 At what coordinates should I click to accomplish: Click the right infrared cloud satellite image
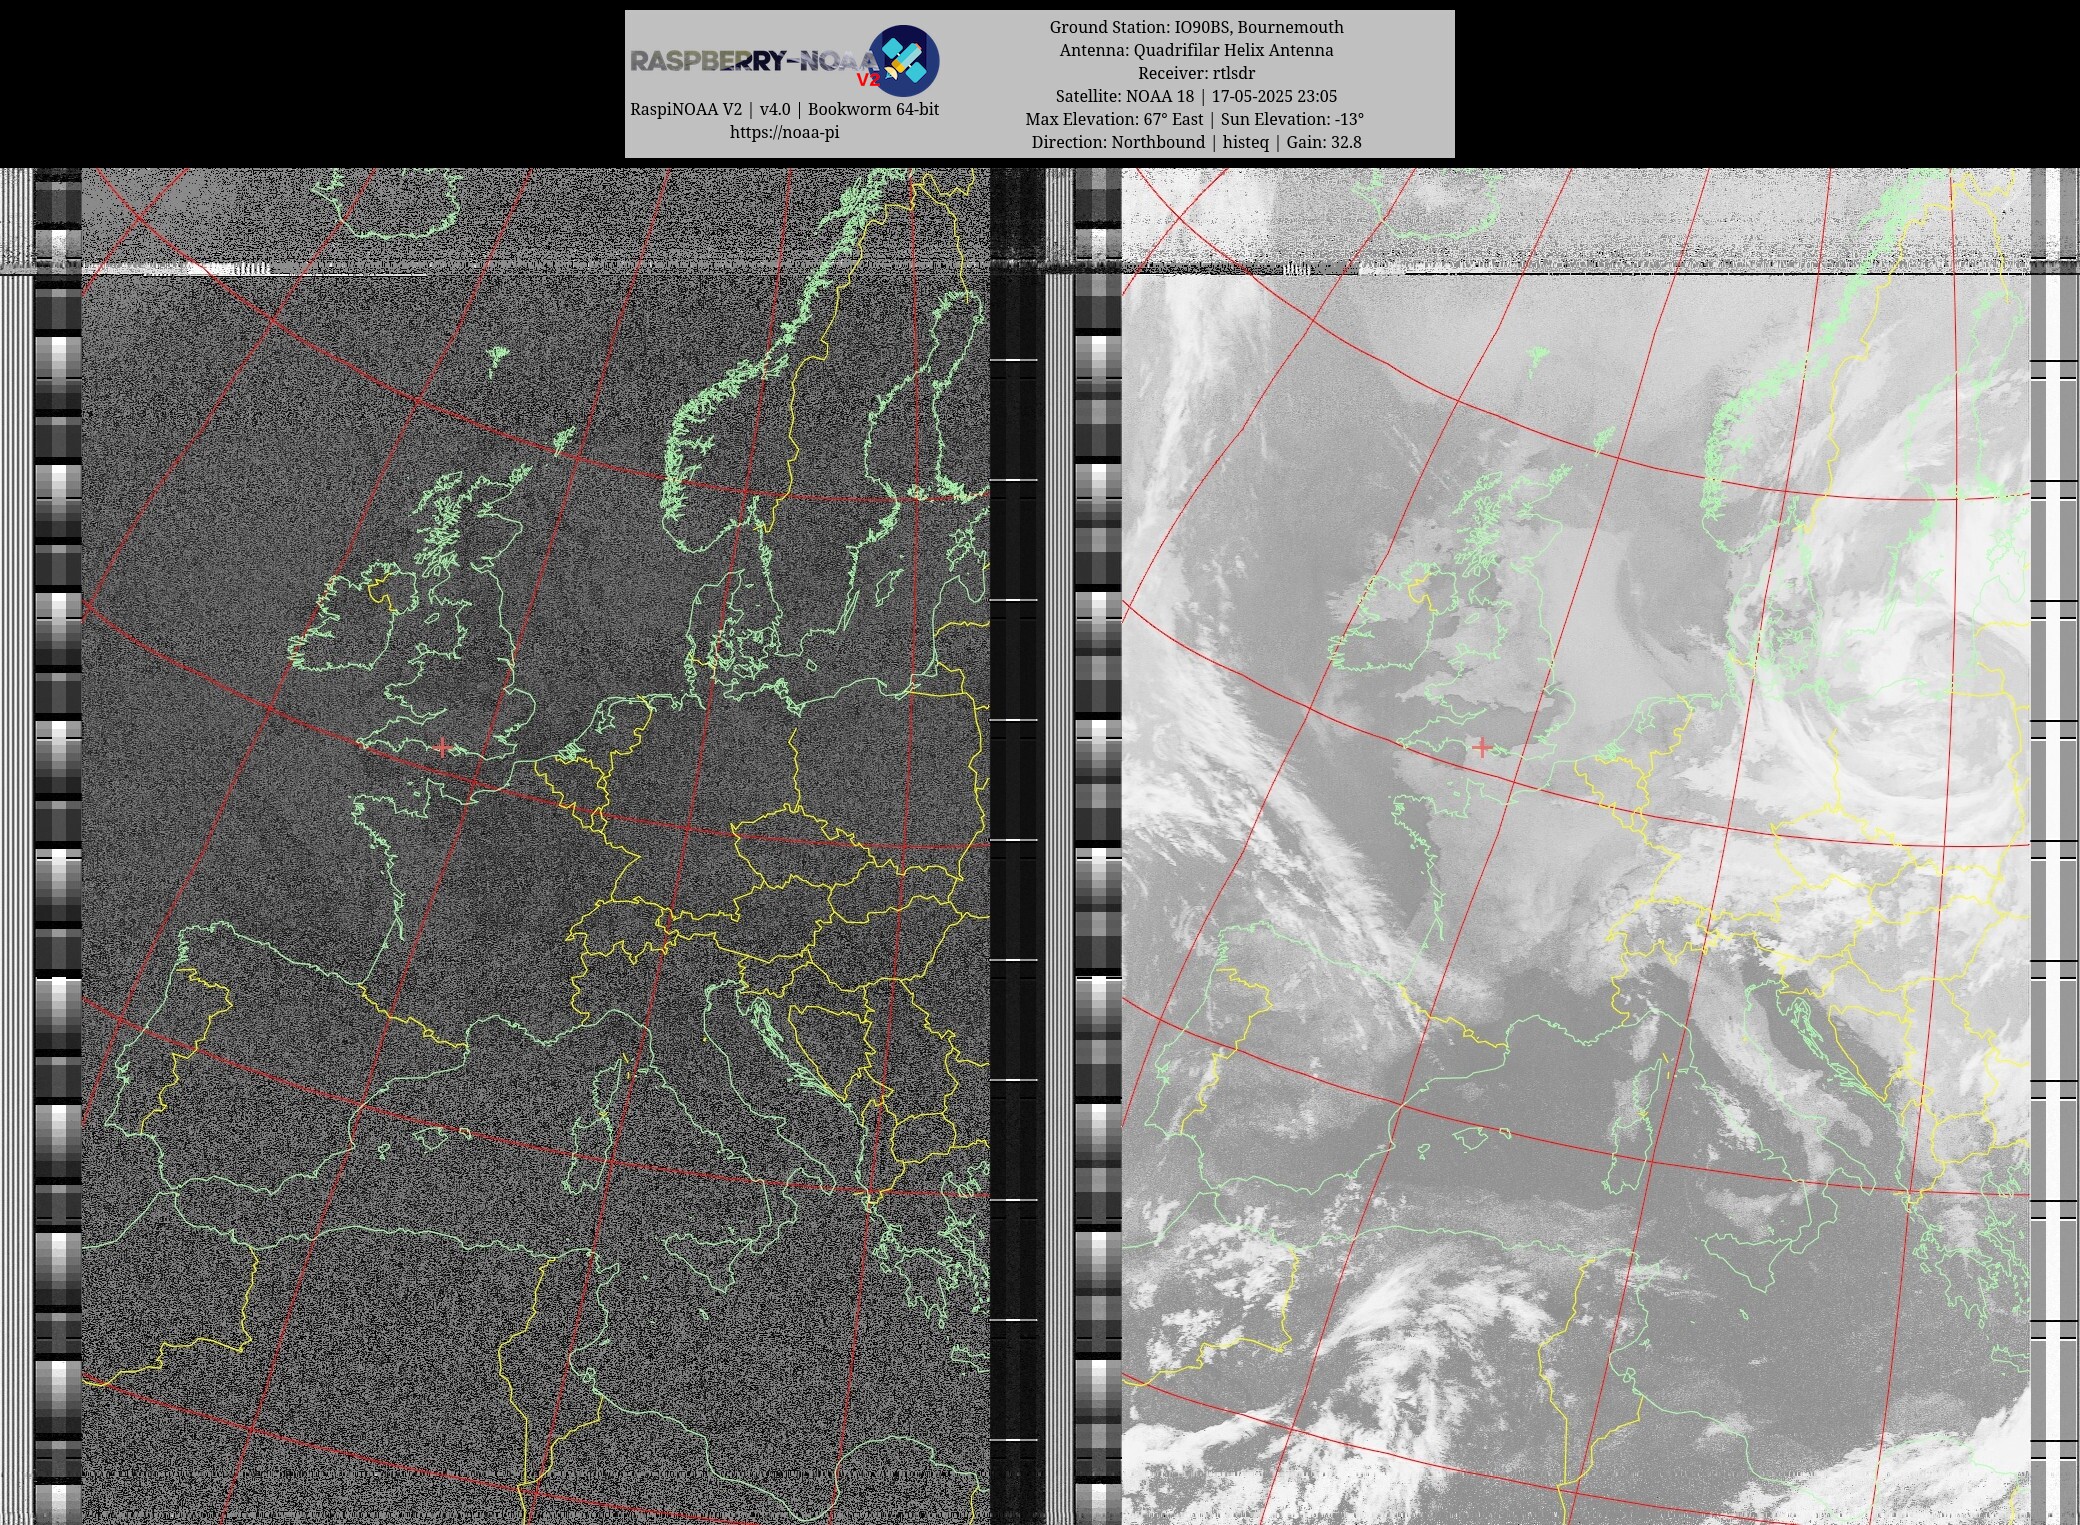tap(1575, 846)
